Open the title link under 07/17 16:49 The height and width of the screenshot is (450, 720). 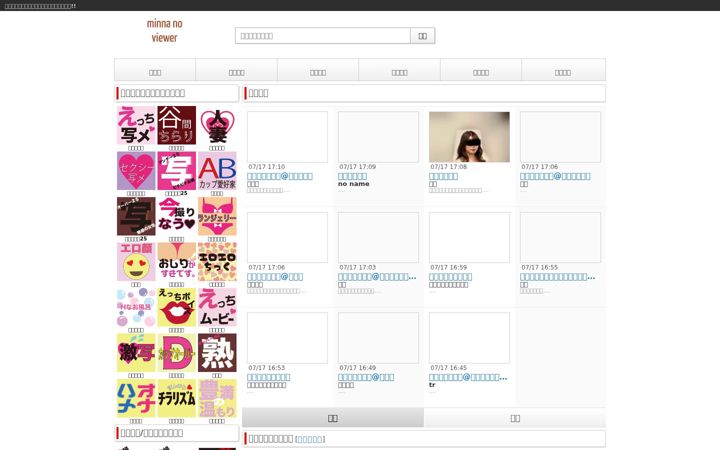point(366,377)
